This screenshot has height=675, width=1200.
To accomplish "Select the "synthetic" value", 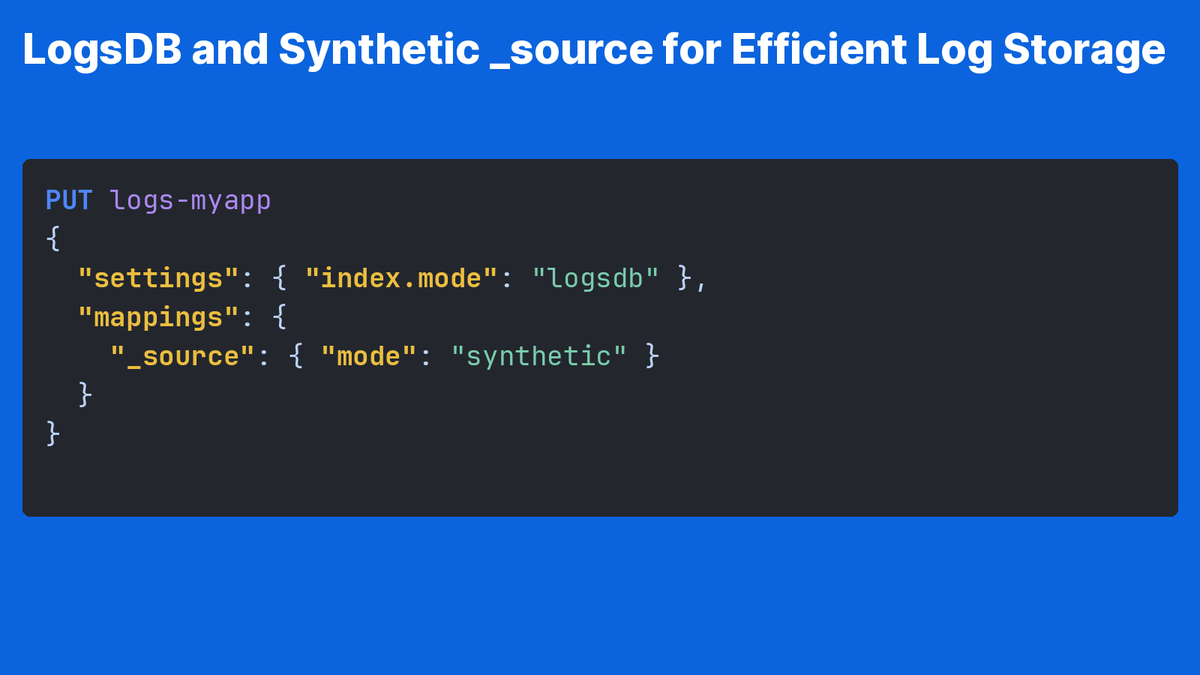I will [539, 357].
